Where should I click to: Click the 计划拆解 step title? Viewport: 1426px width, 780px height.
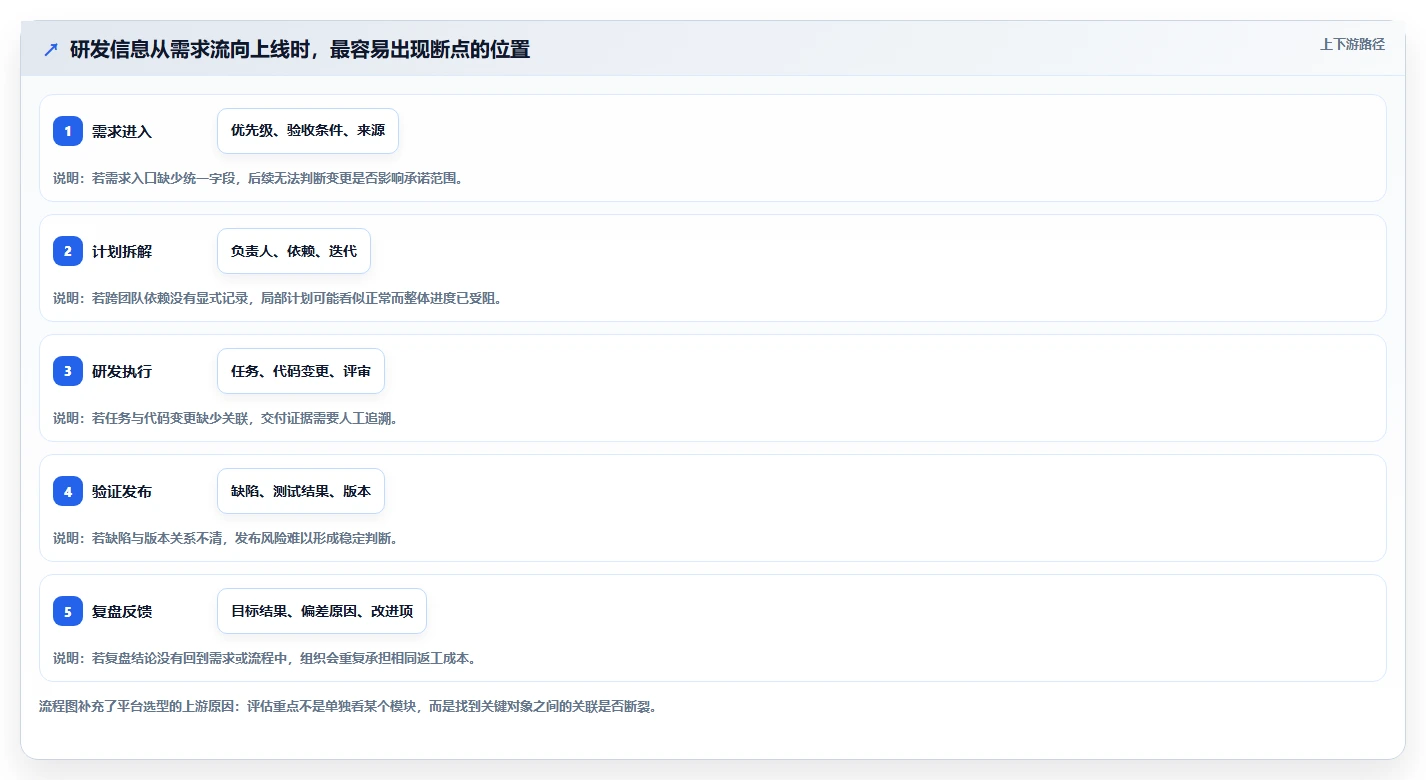click(122, 251)
